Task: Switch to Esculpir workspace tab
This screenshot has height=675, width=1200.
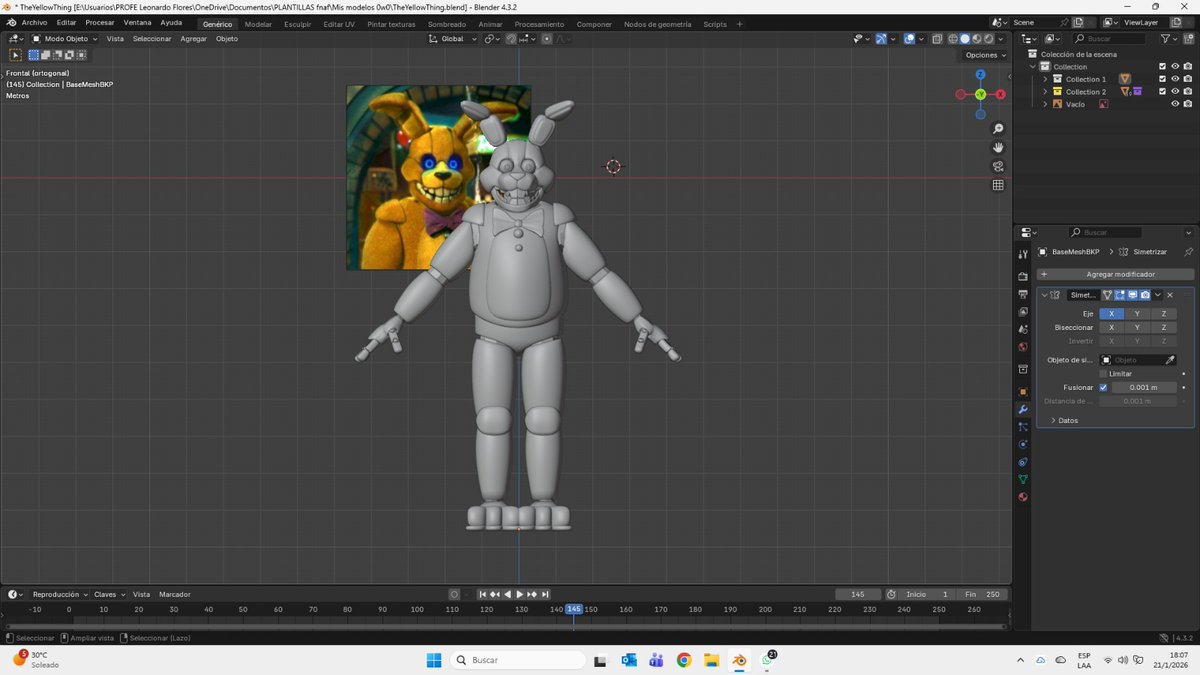Action: [297, 24]
